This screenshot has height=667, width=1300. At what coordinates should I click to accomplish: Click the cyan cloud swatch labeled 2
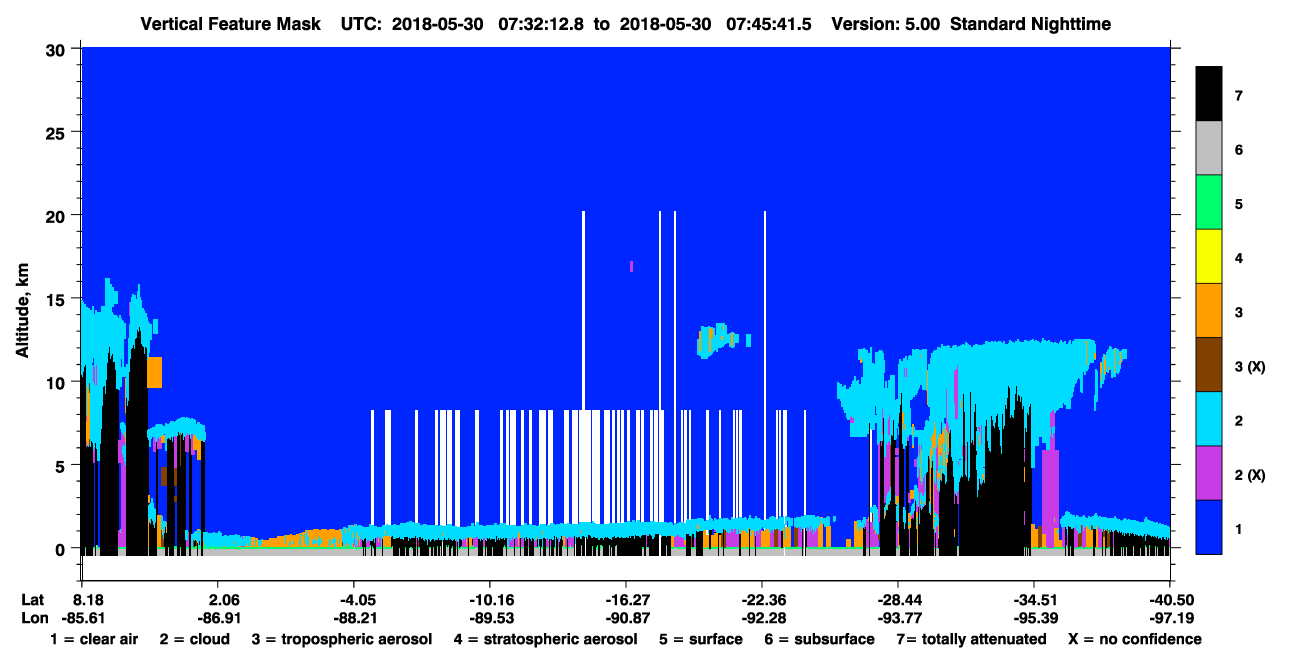[x=1209, y=419]
